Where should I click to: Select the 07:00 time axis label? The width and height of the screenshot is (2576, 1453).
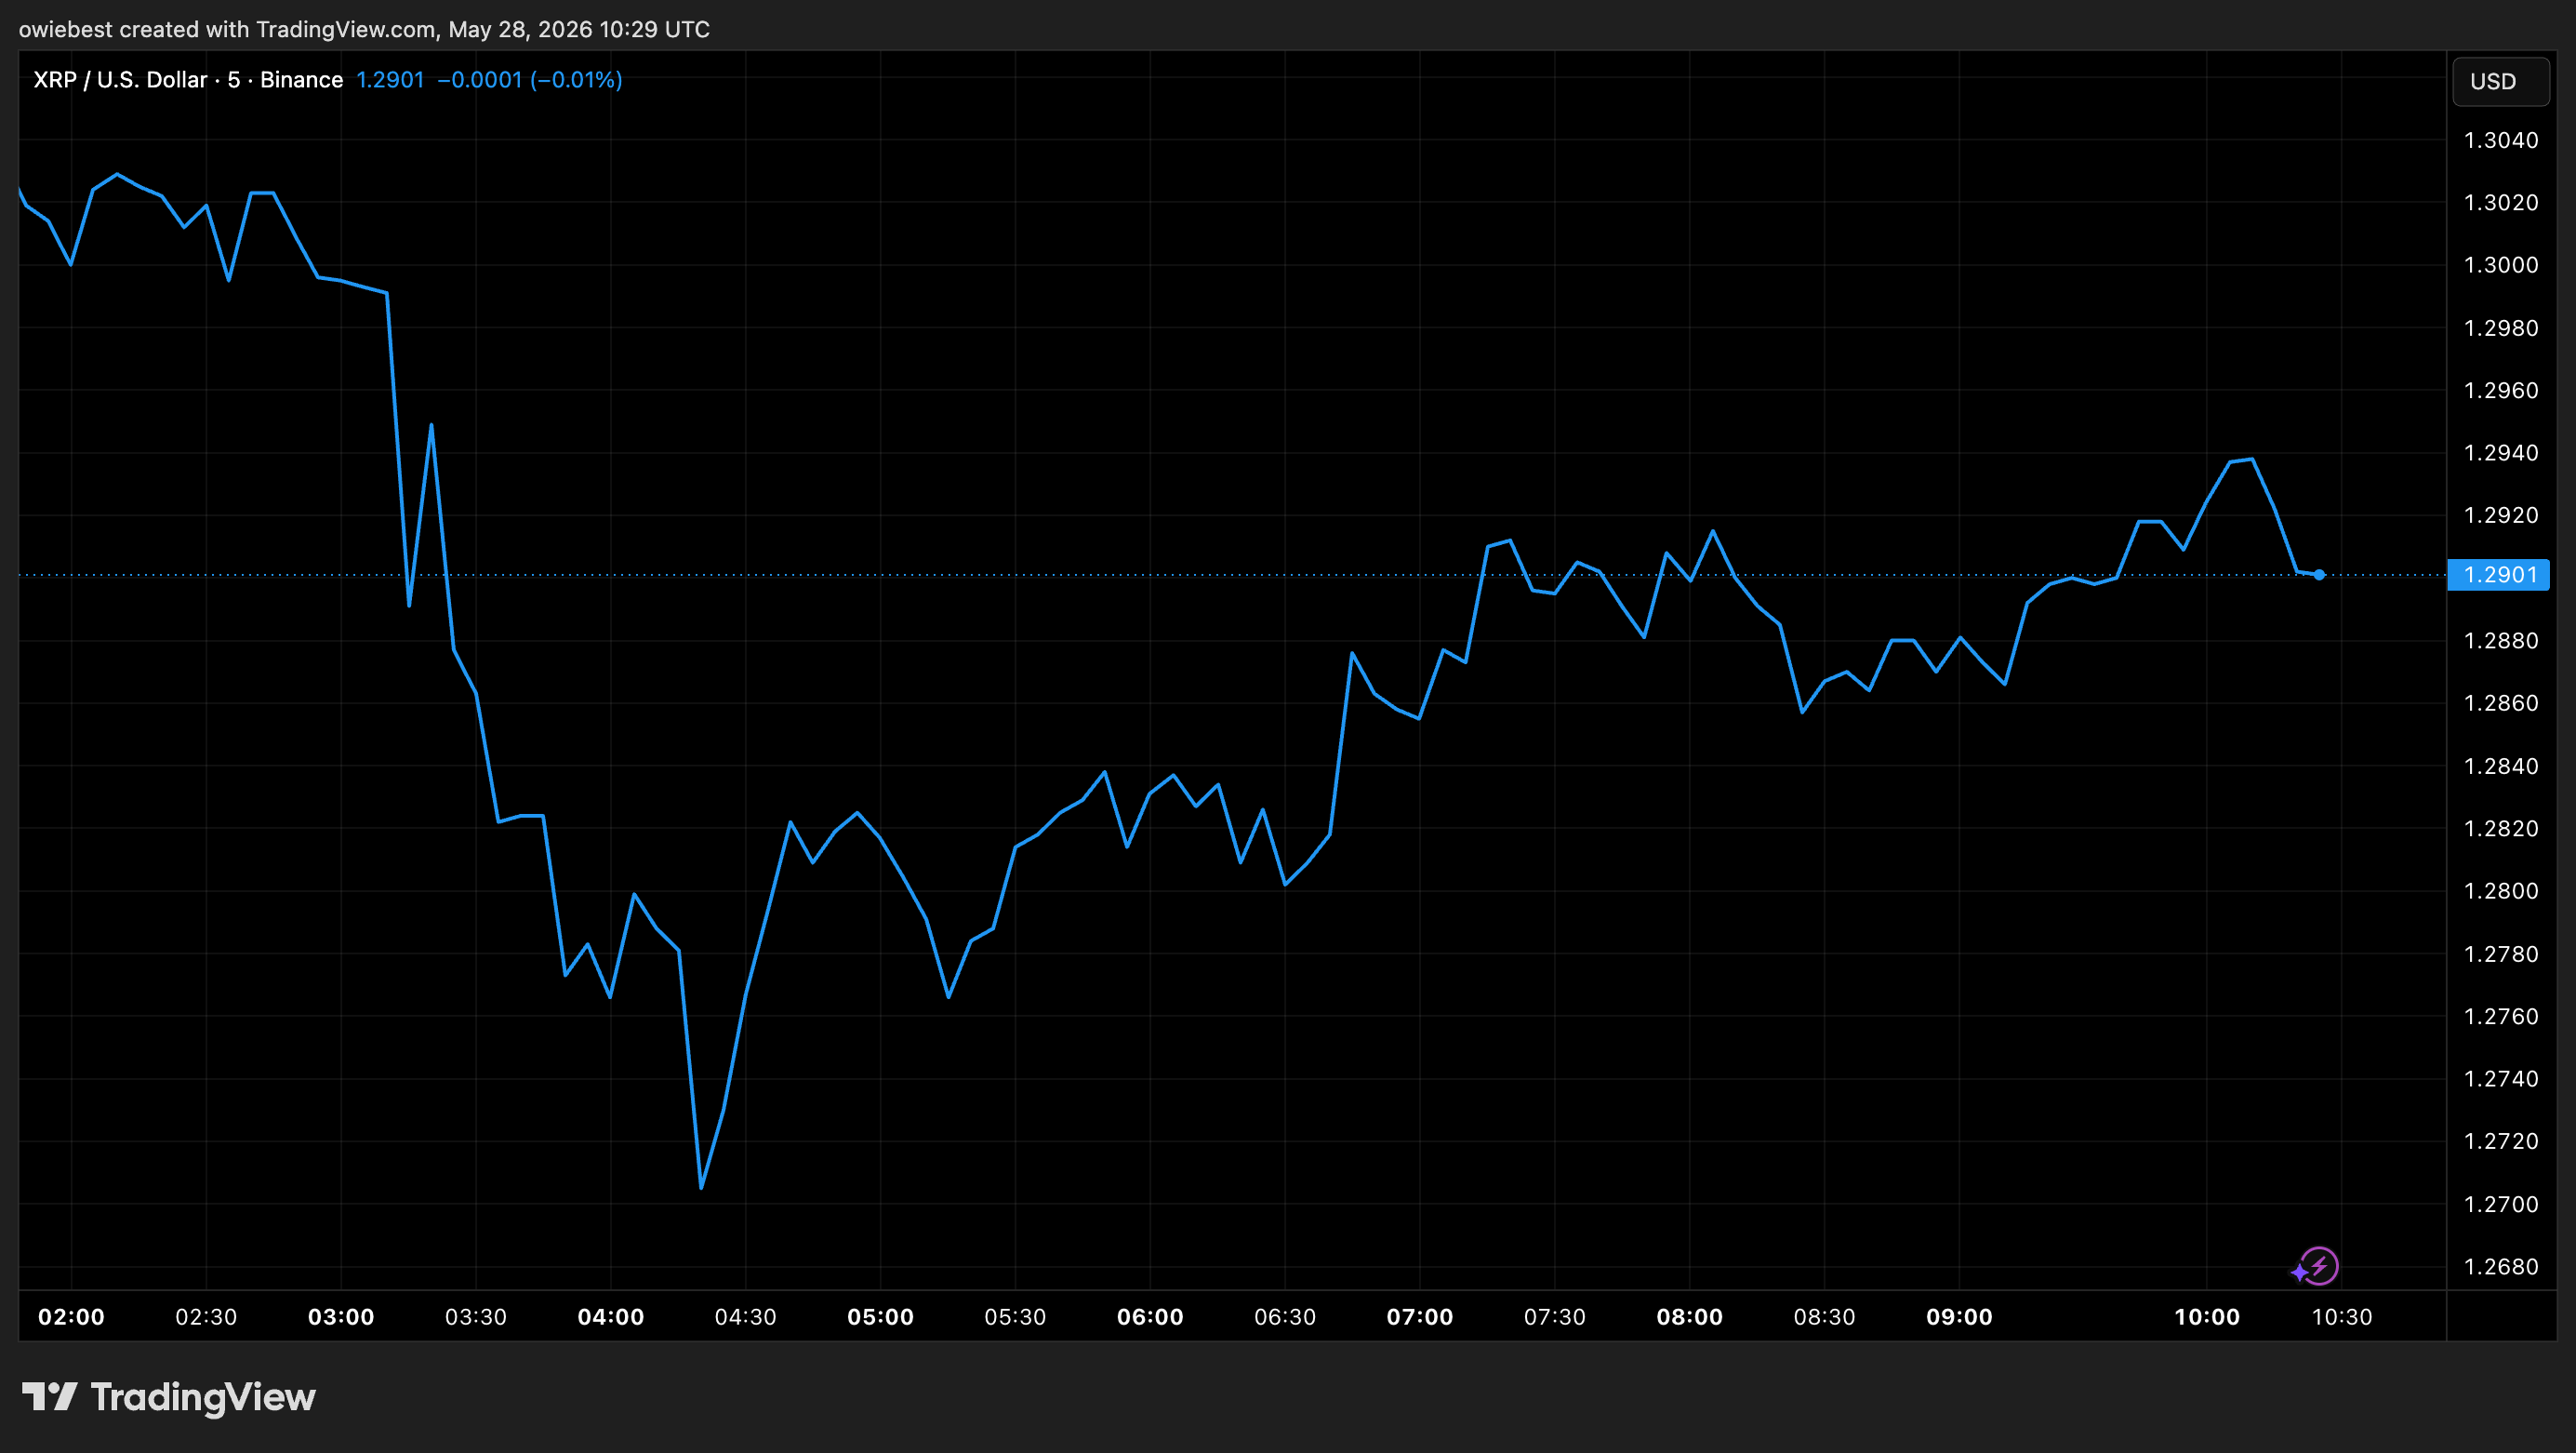coord(1420,1317)
